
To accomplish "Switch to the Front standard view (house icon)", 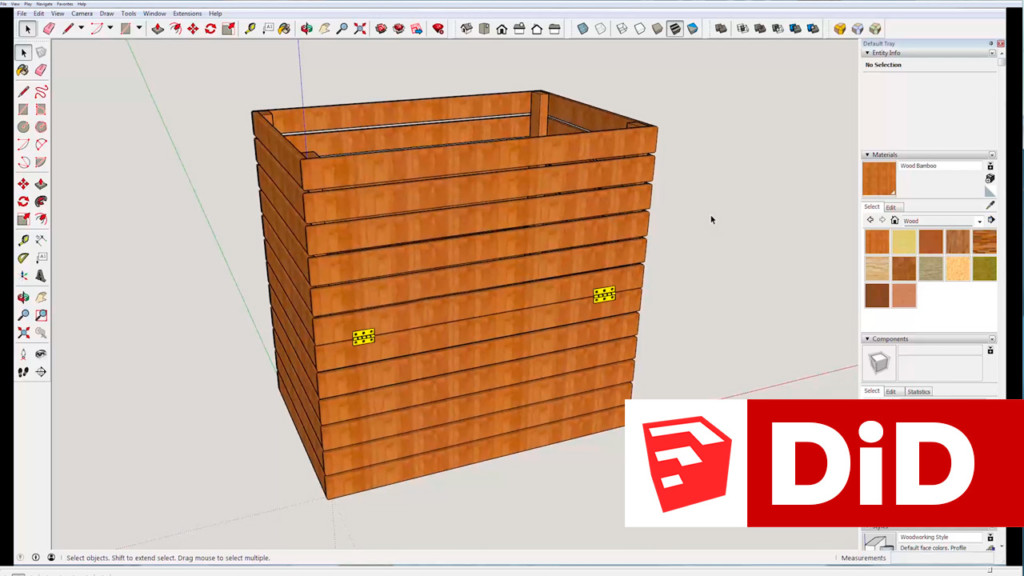I will (502, 29).
